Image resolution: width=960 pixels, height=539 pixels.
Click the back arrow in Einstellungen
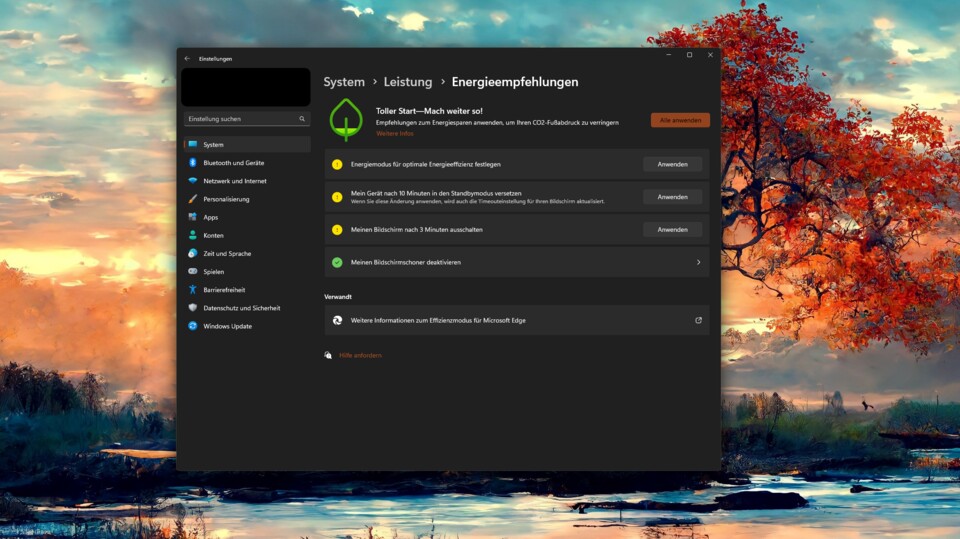click(187, 59)
